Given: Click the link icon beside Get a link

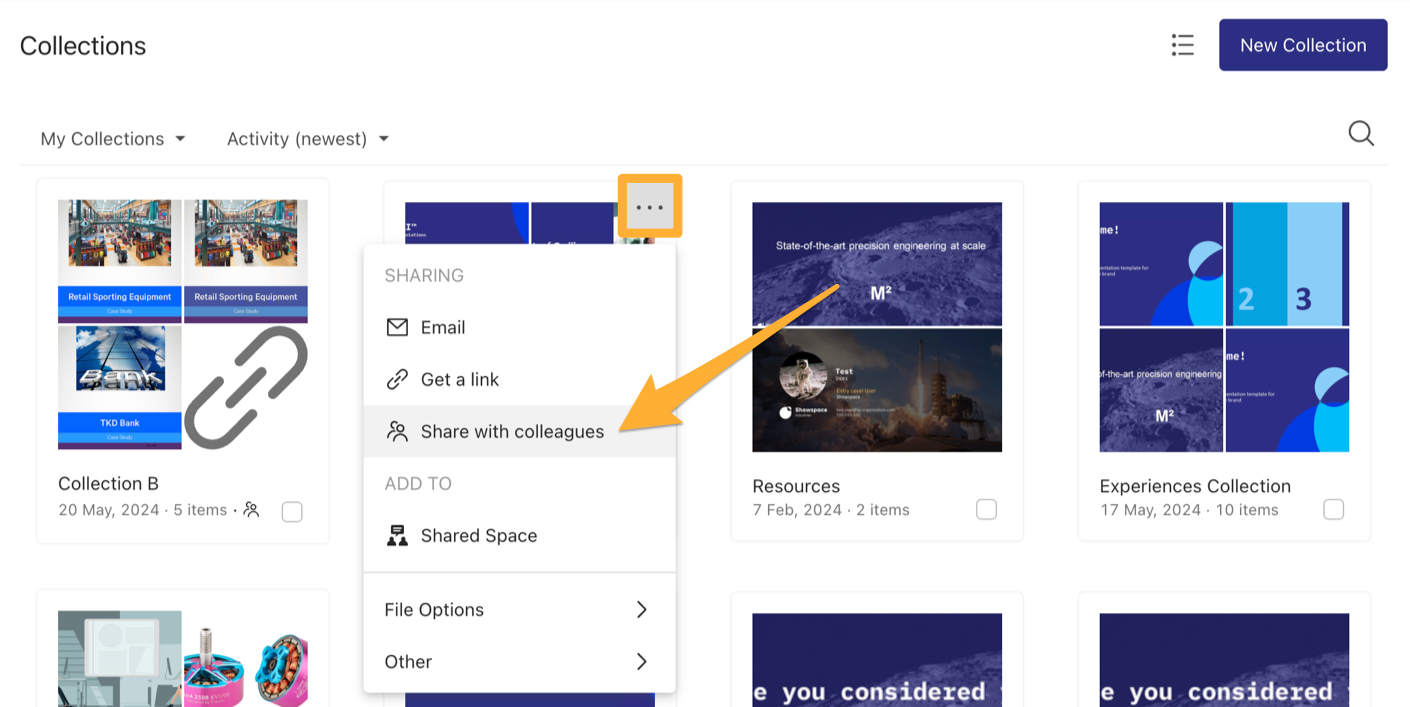Looking at the screenshot, I should pos(397,379).
